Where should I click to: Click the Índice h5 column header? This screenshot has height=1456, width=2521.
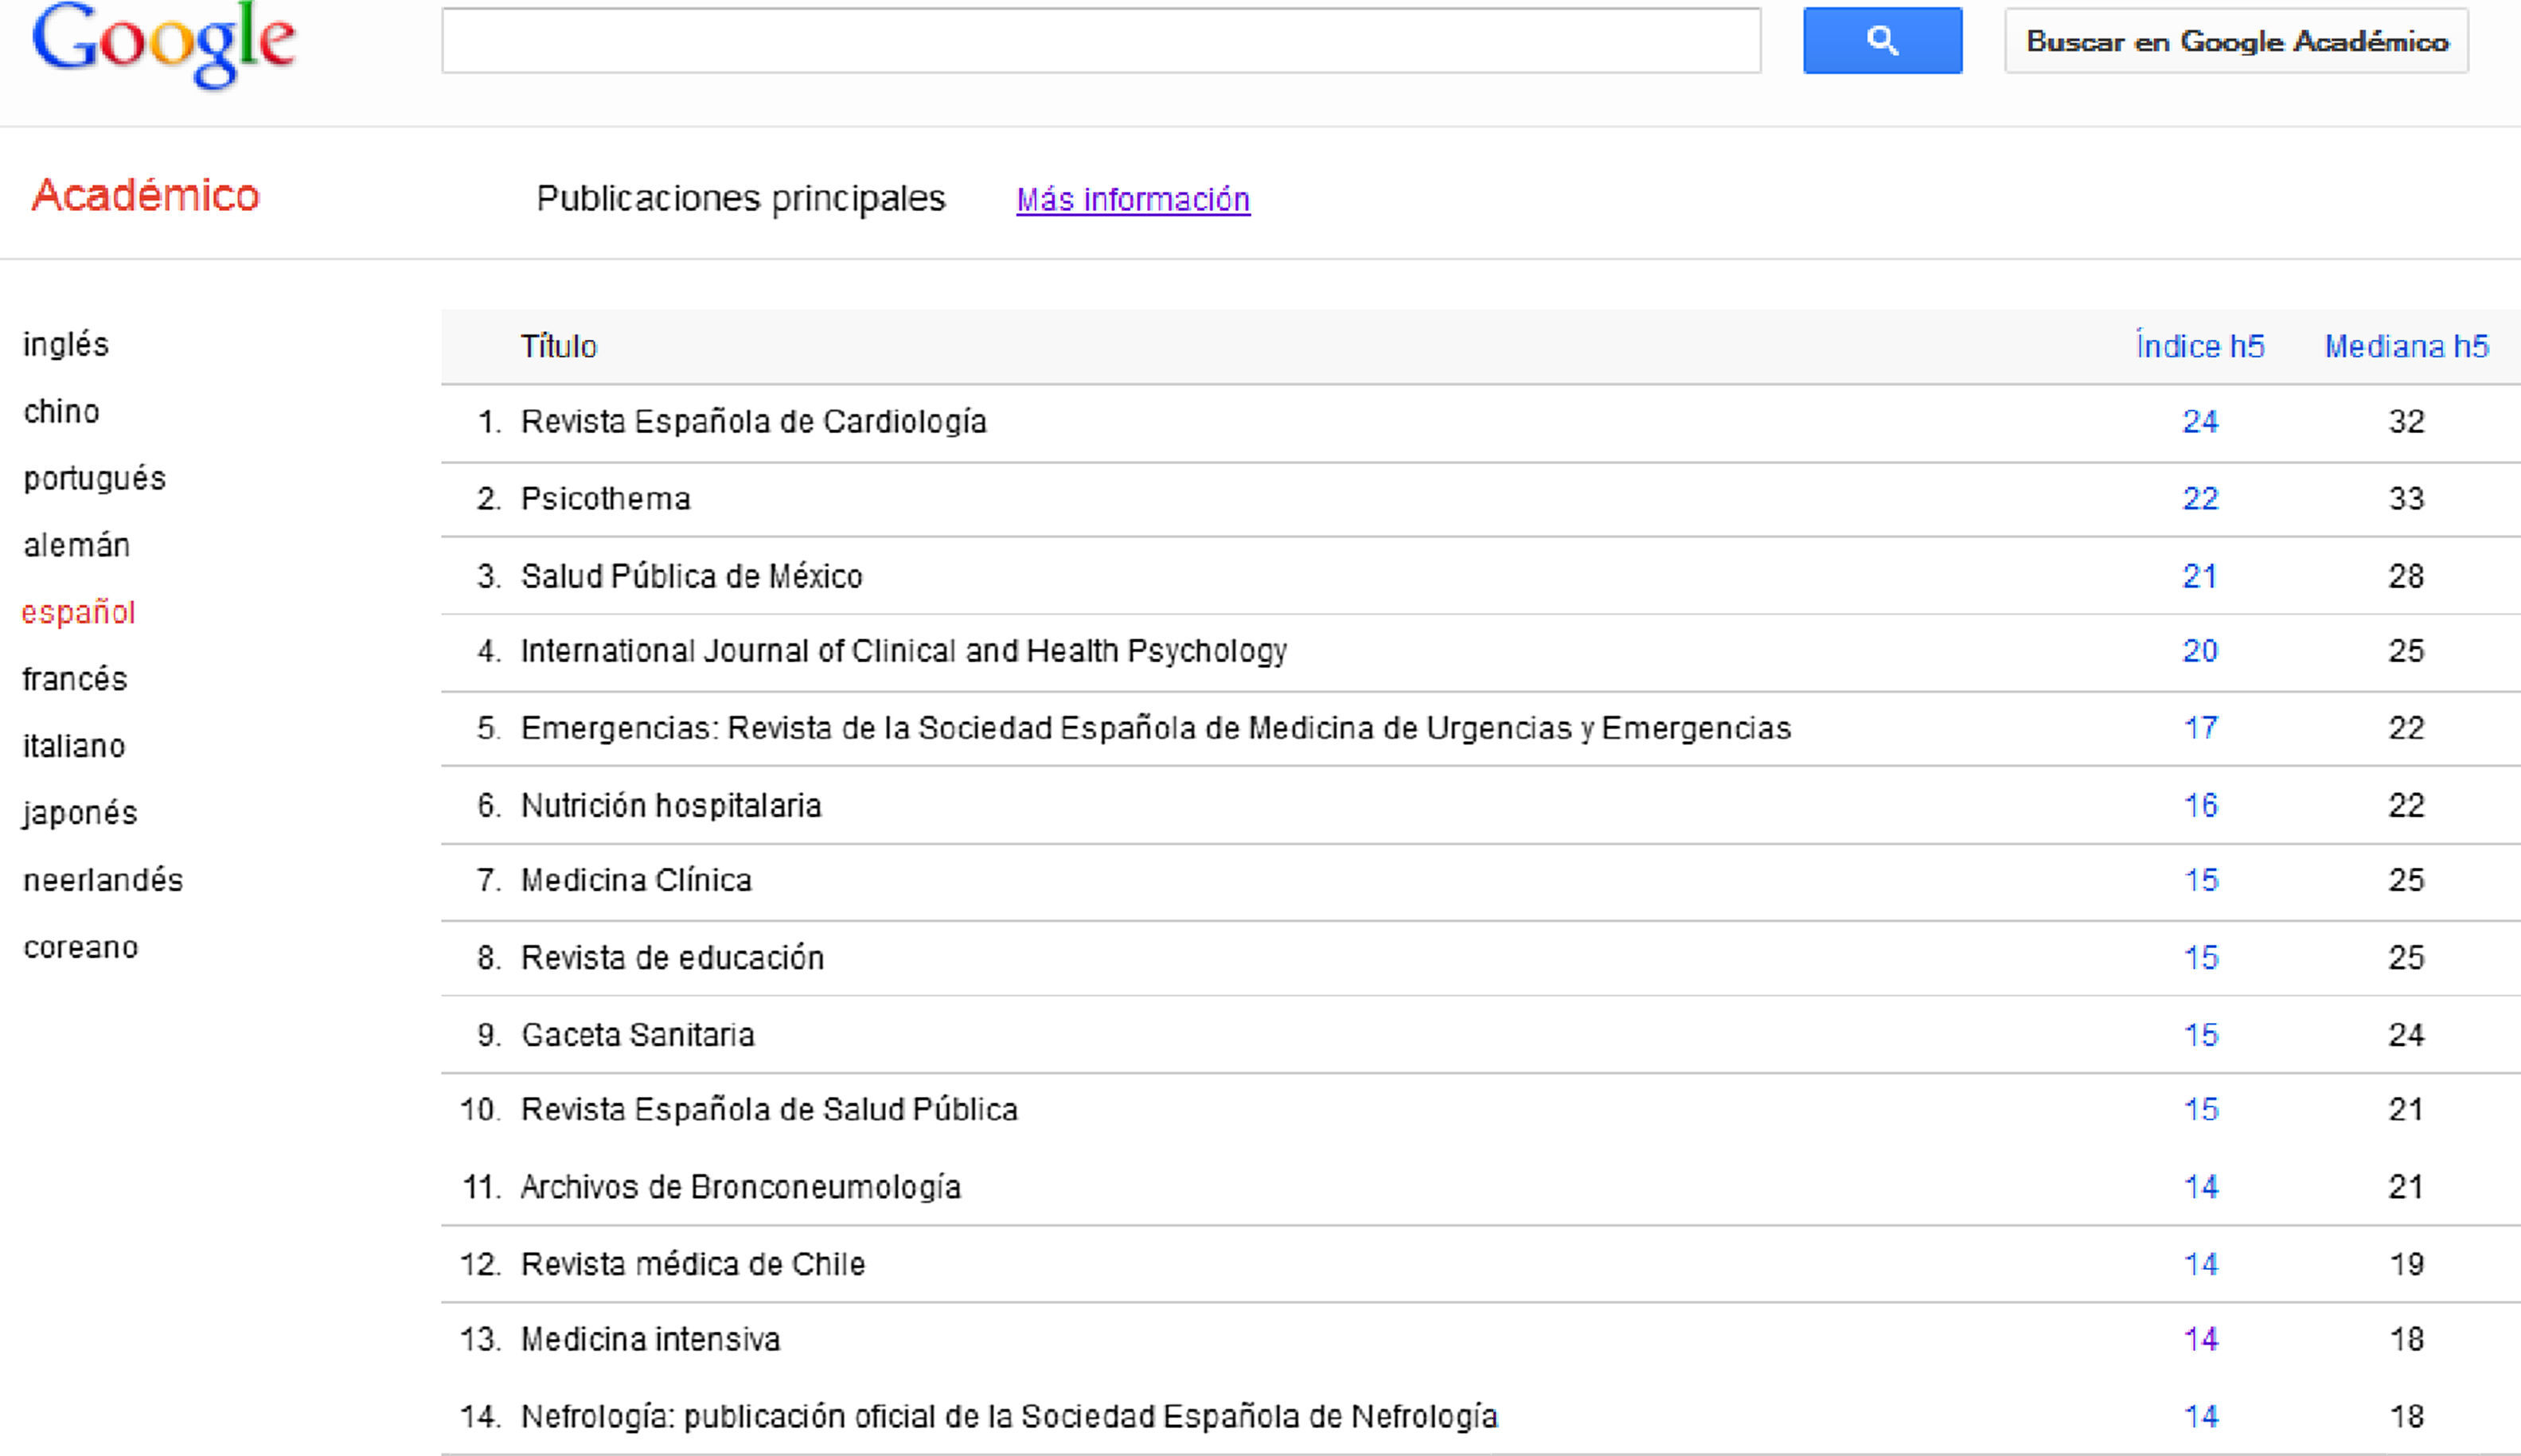[2199, 346]
